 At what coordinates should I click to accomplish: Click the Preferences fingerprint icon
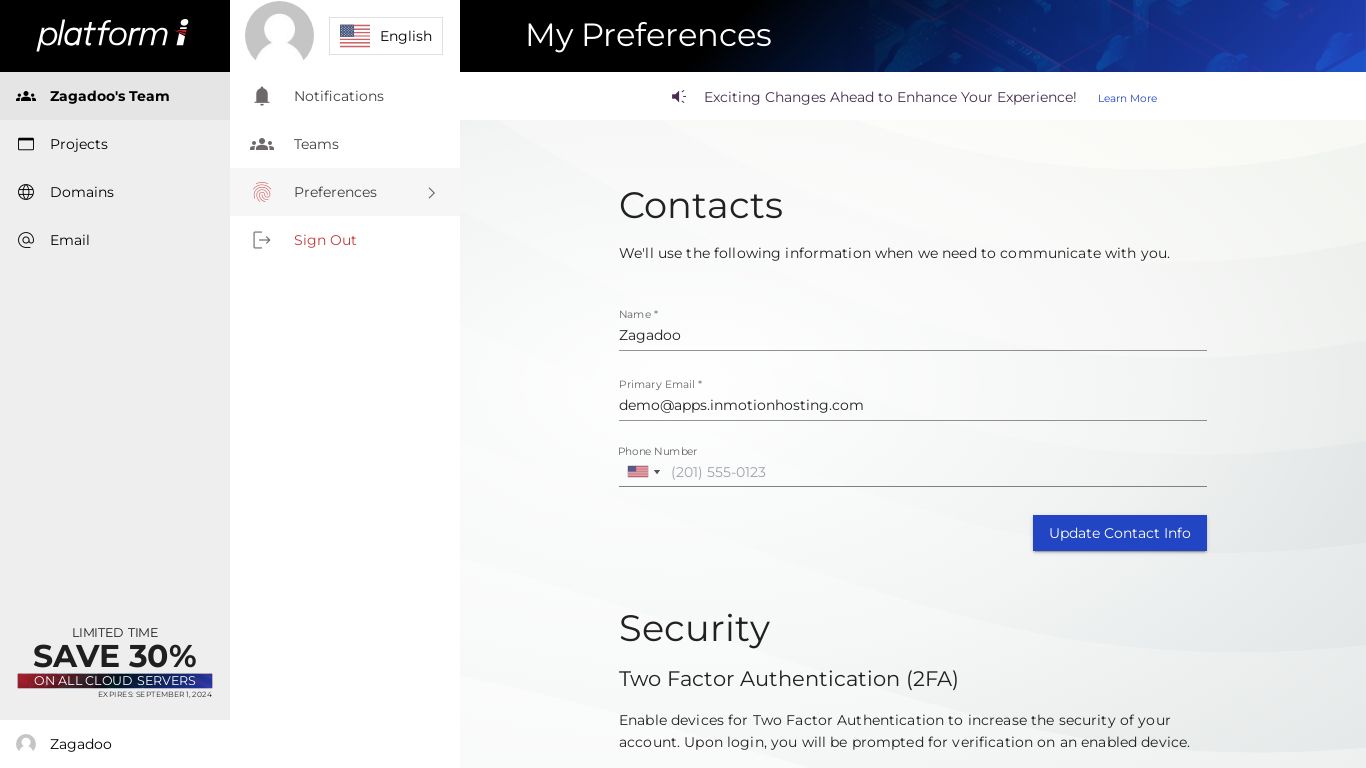coord(262,192)
